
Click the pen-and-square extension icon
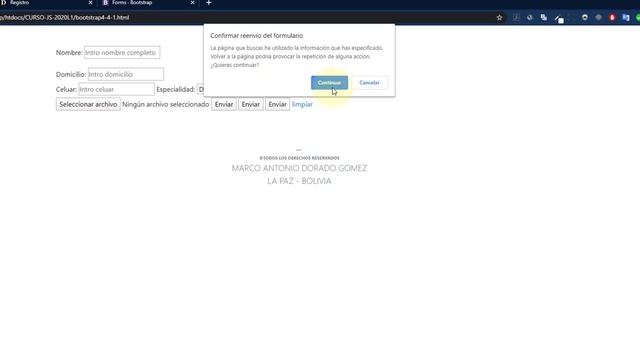559,19
